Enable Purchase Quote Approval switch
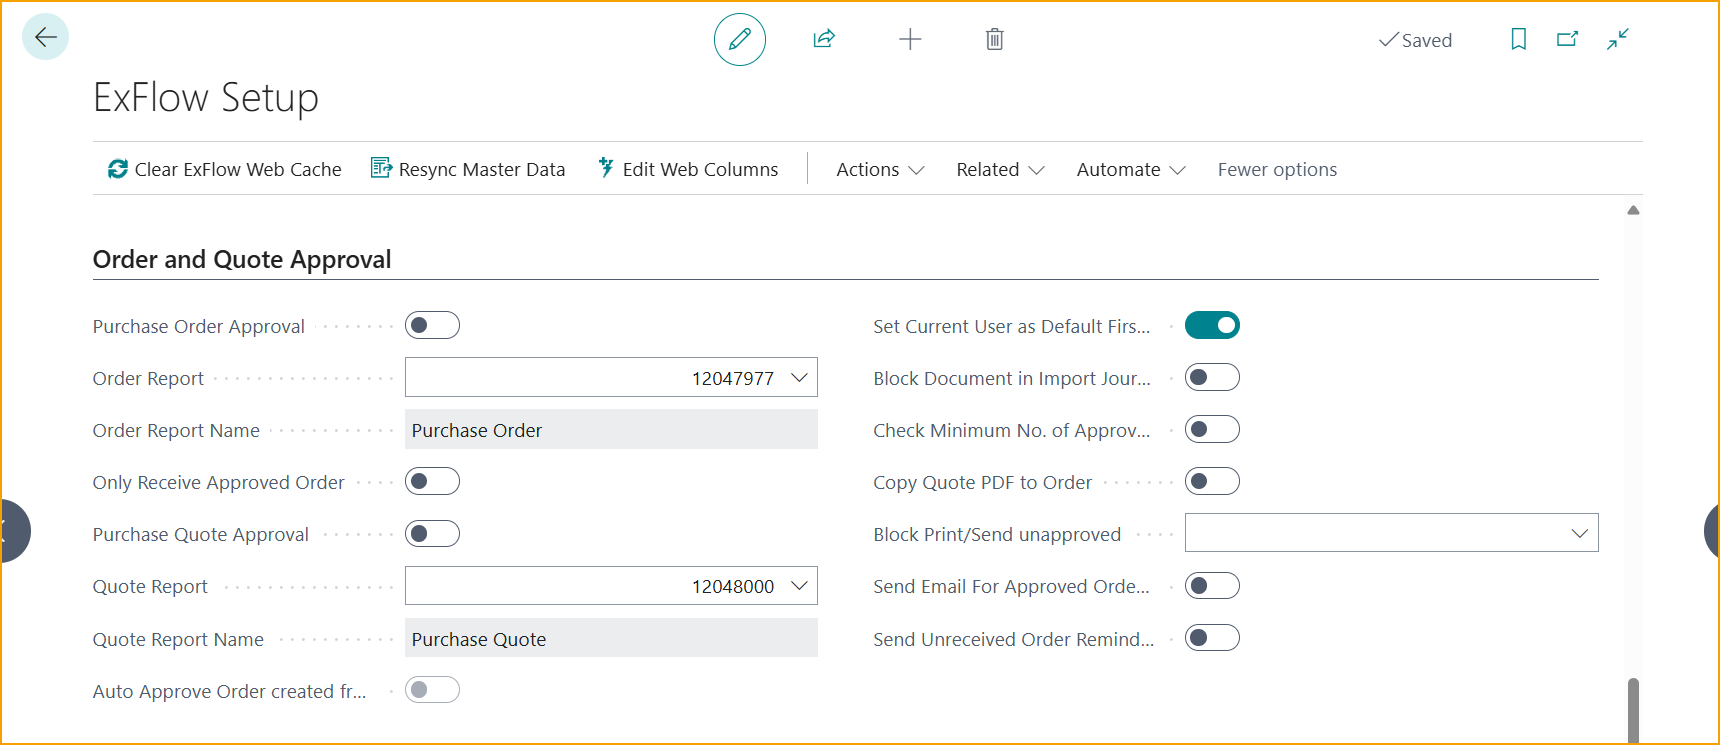This screenshot has width=1720, height=745. point(432,533)
